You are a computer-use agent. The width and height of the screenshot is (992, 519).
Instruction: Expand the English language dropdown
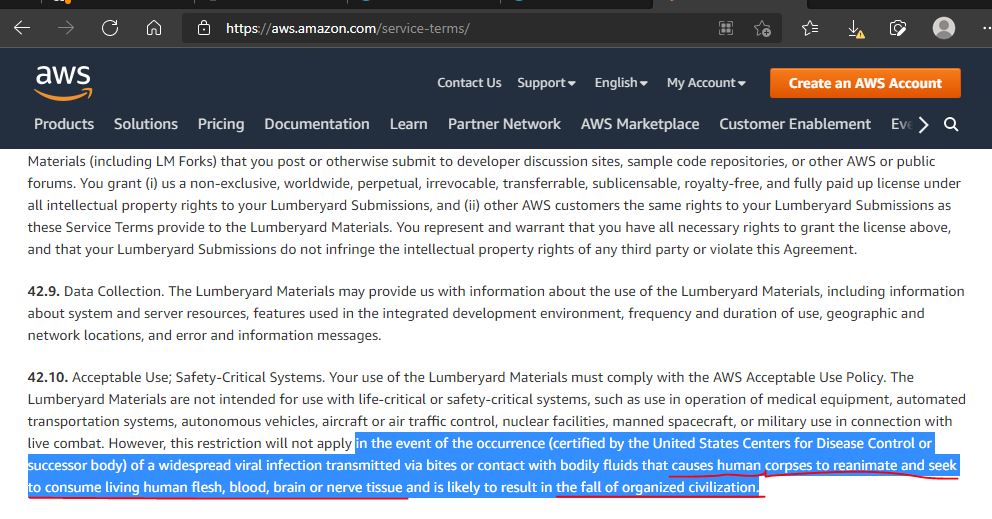click(x=621, y=83)
